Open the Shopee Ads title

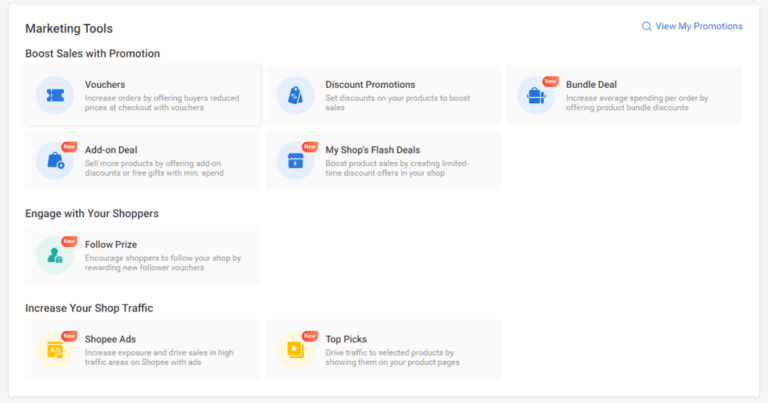pos(110,339)
